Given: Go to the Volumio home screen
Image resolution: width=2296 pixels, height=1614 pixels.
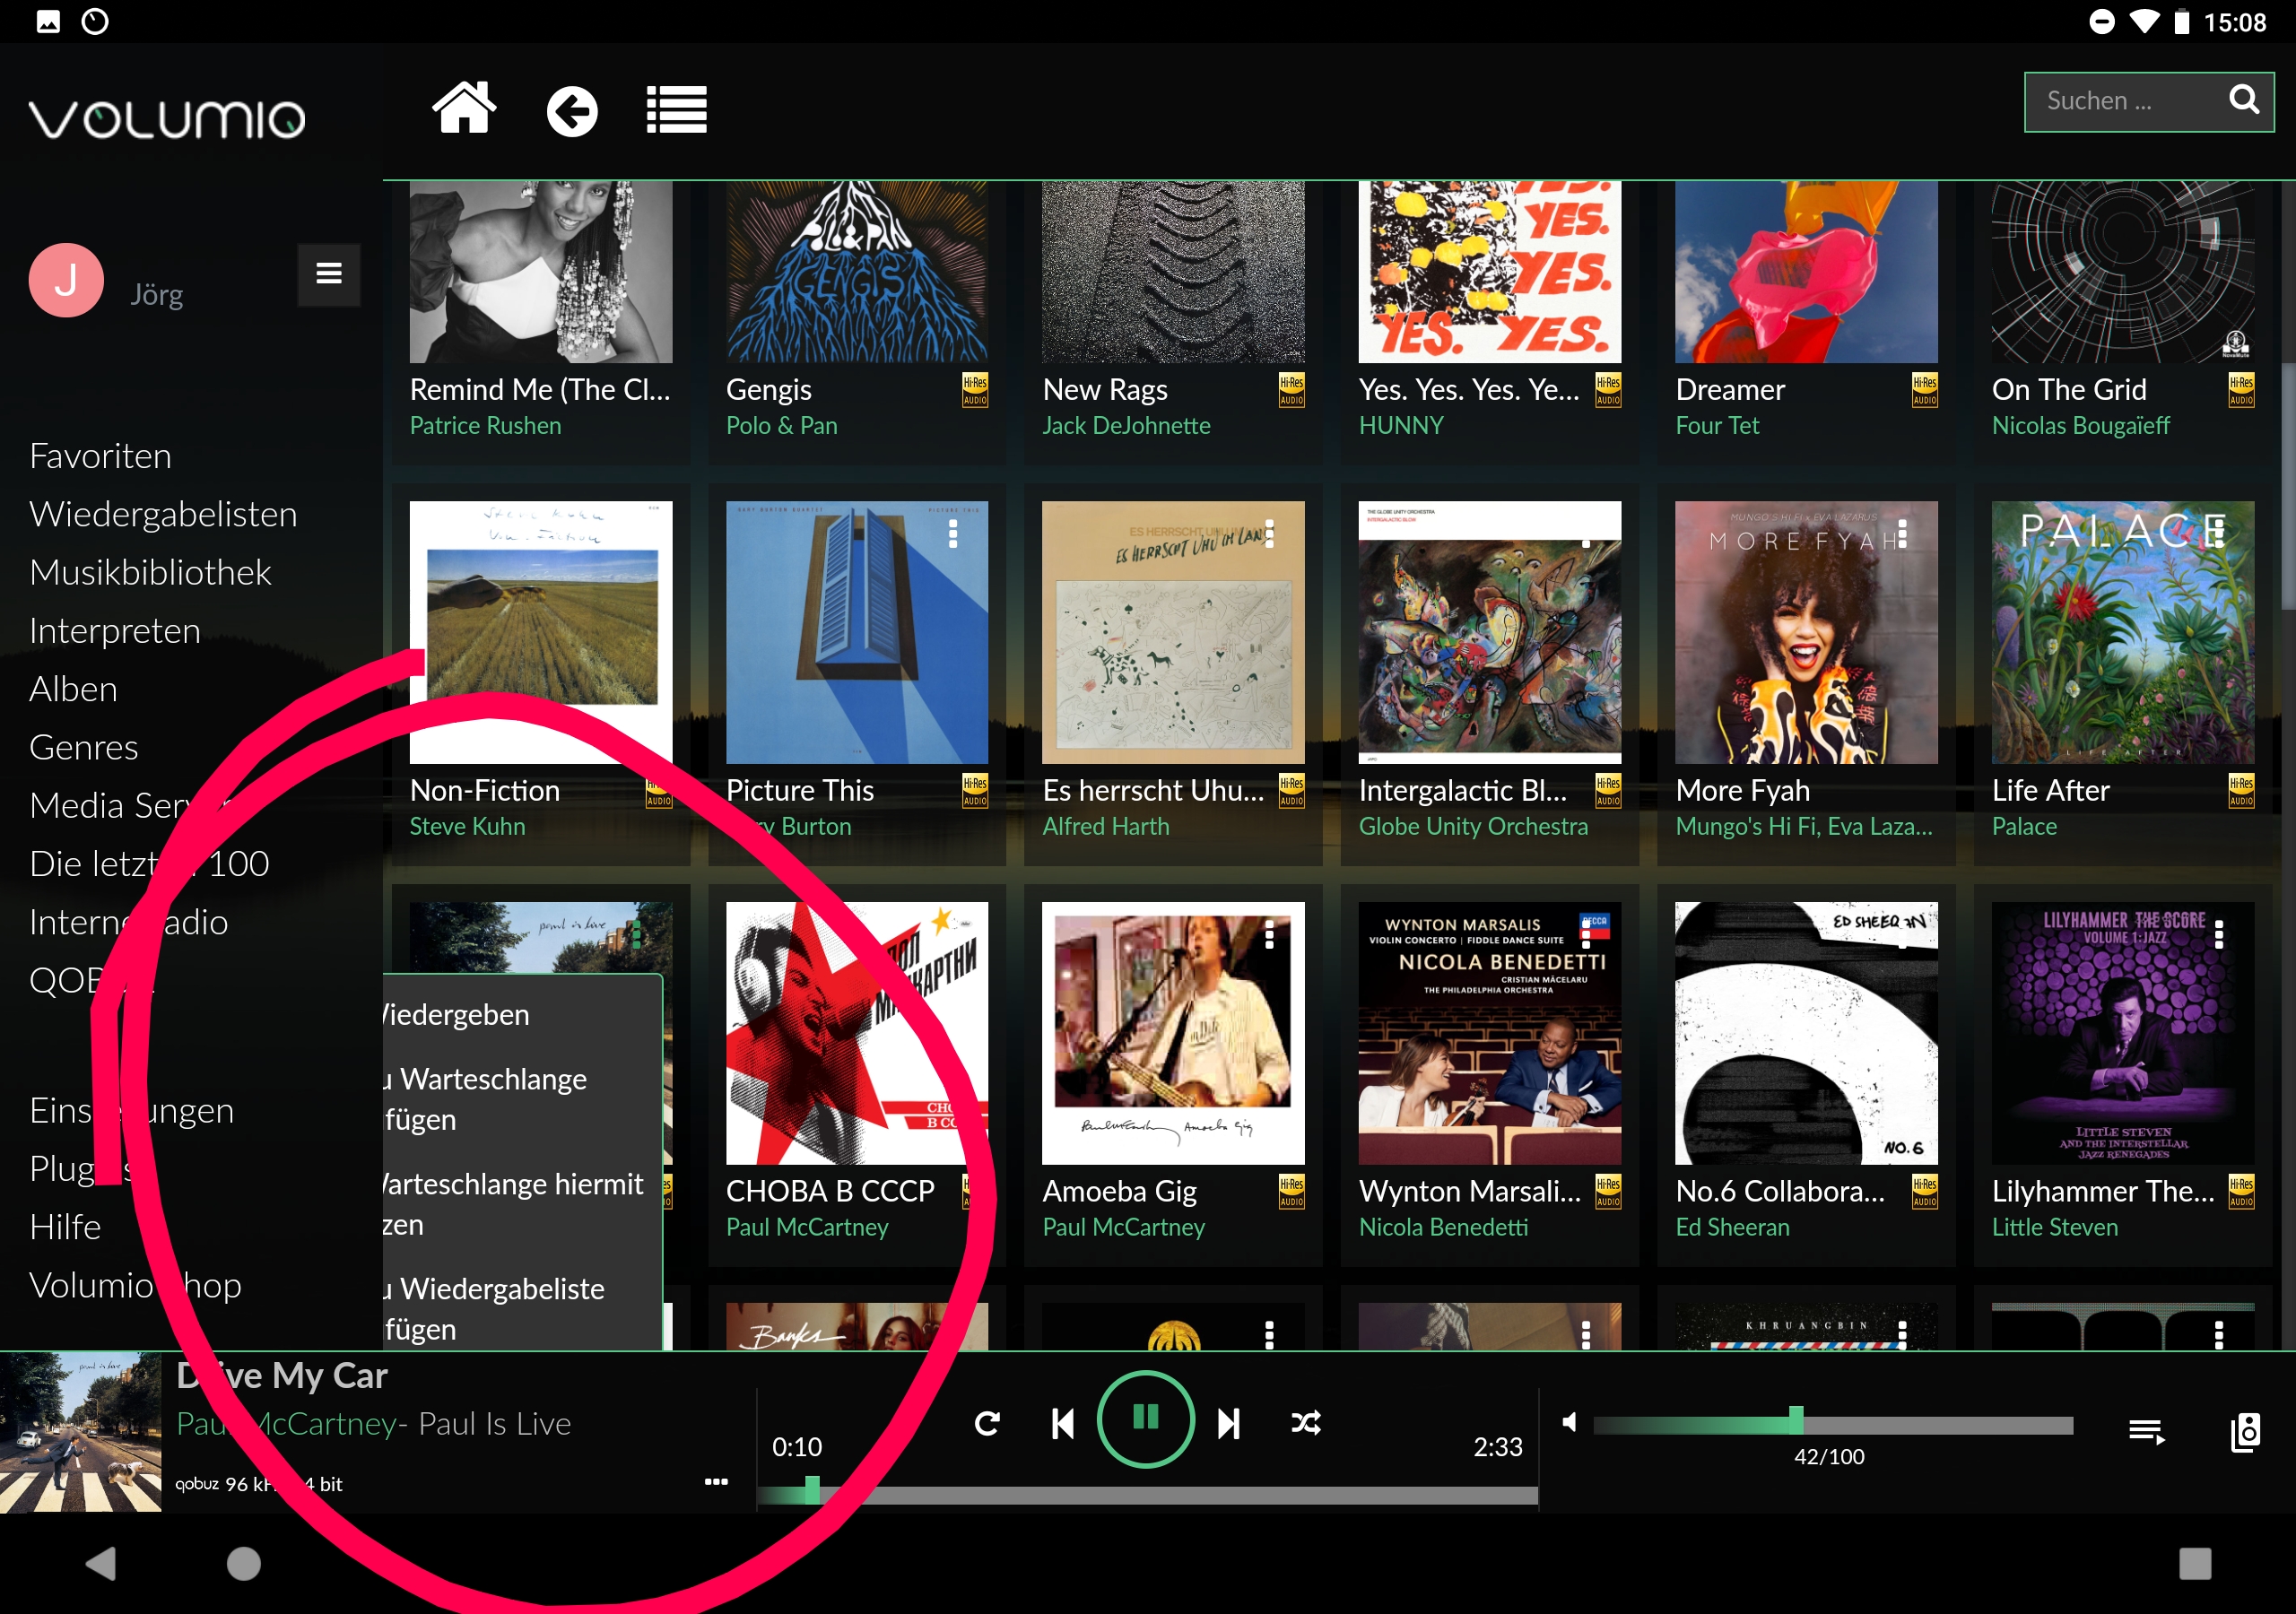Looking at the screenshot, I should [464, 108].
